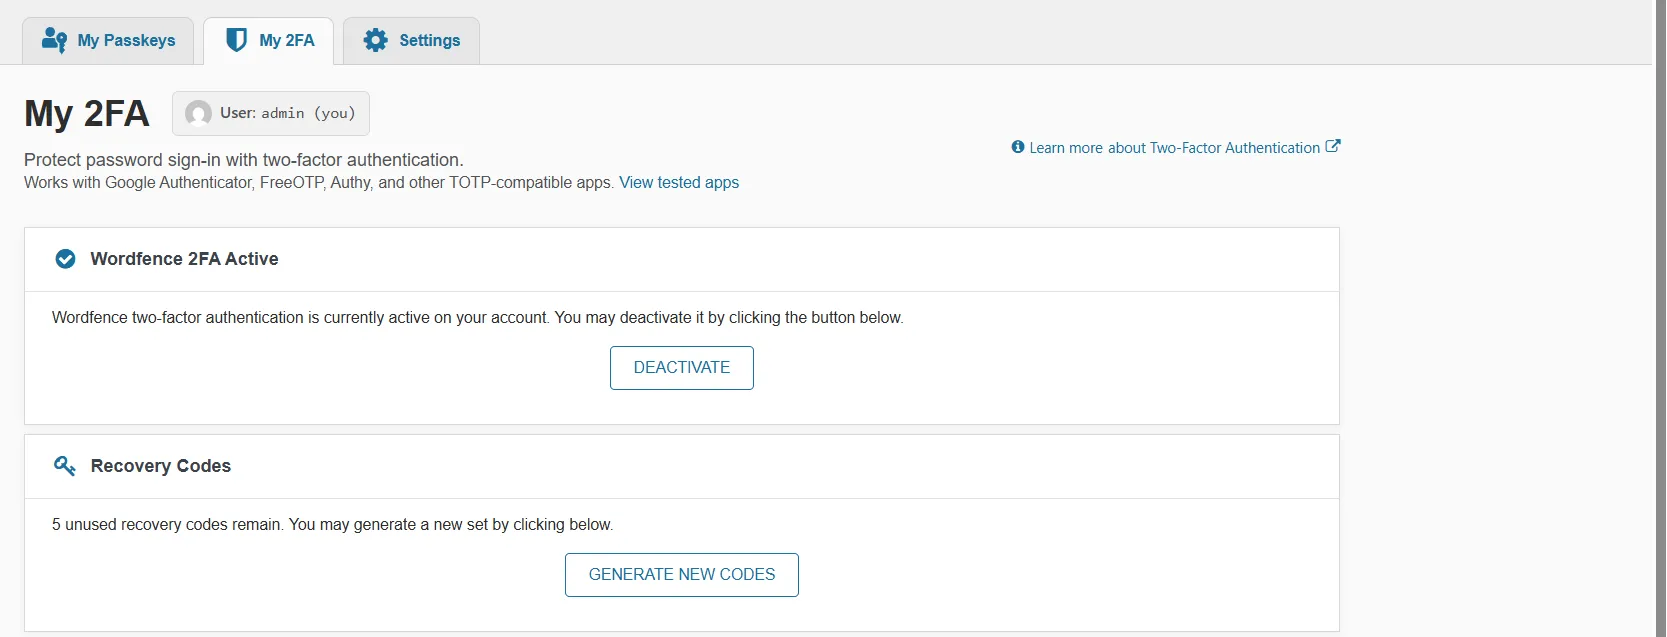Click the User: admin (you) badge
The height and width of the screenshot is (637, 1667).
click(271, 113)
